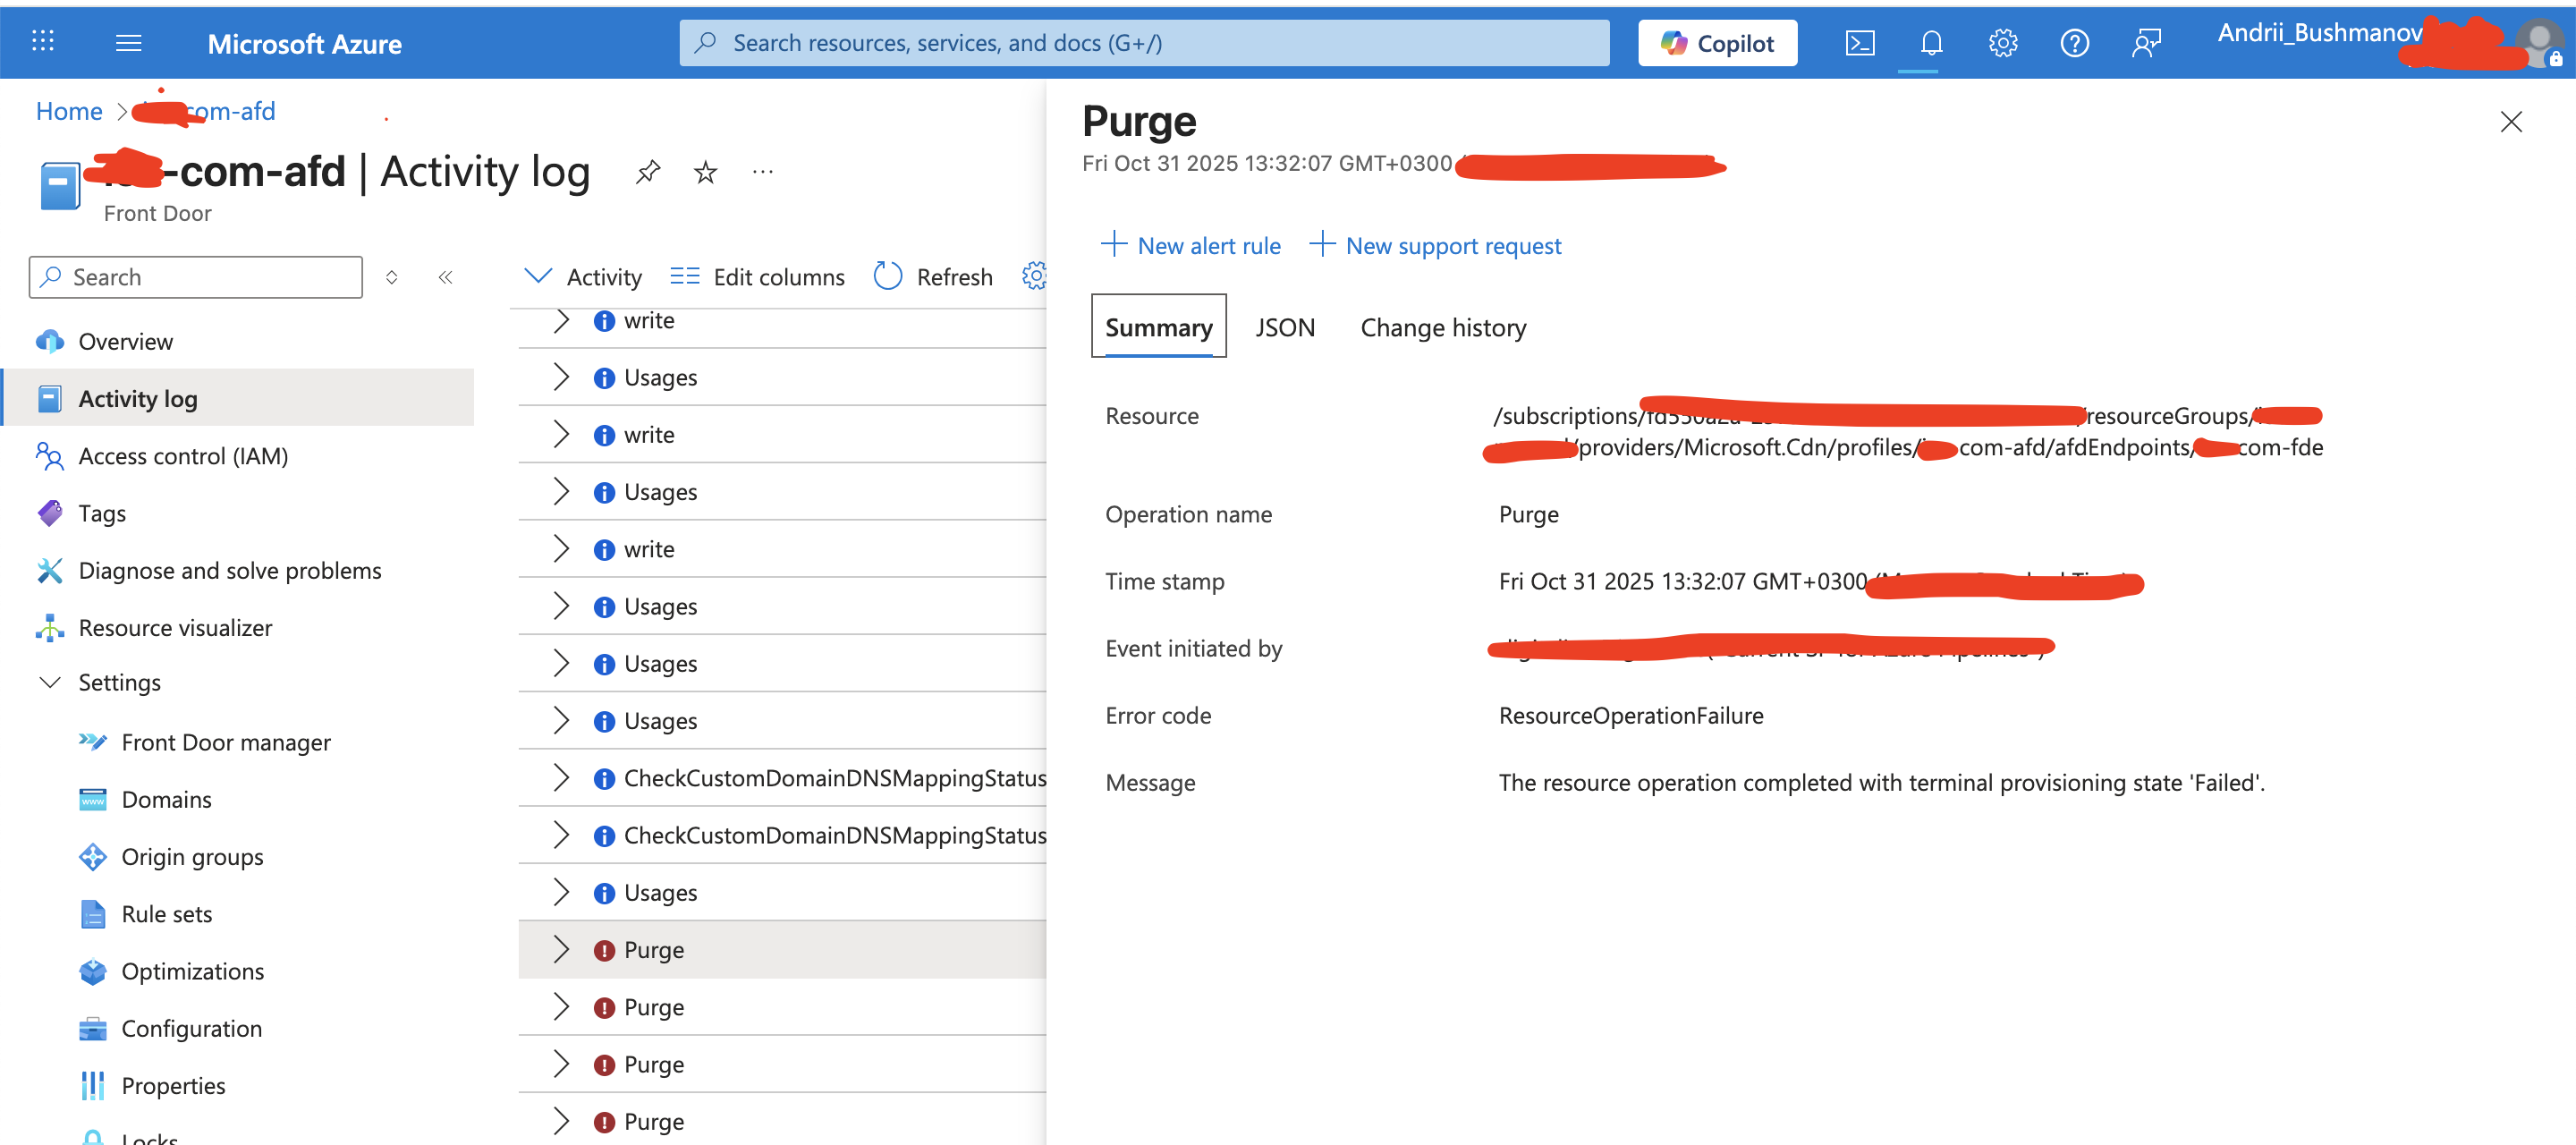Open portal settings gear icon
The image size is (2576, 1145).
[x=2003, y=43]
